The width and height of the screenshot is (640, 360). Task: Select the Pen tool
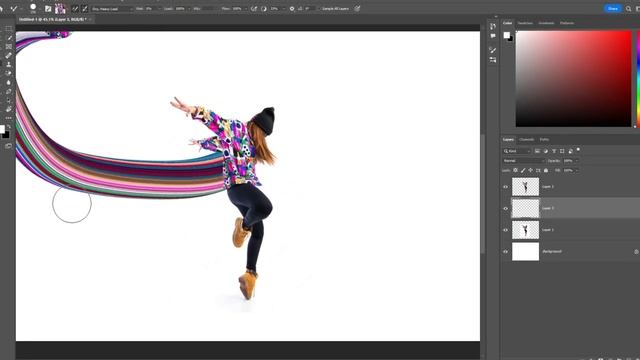[x=9, y=91]
